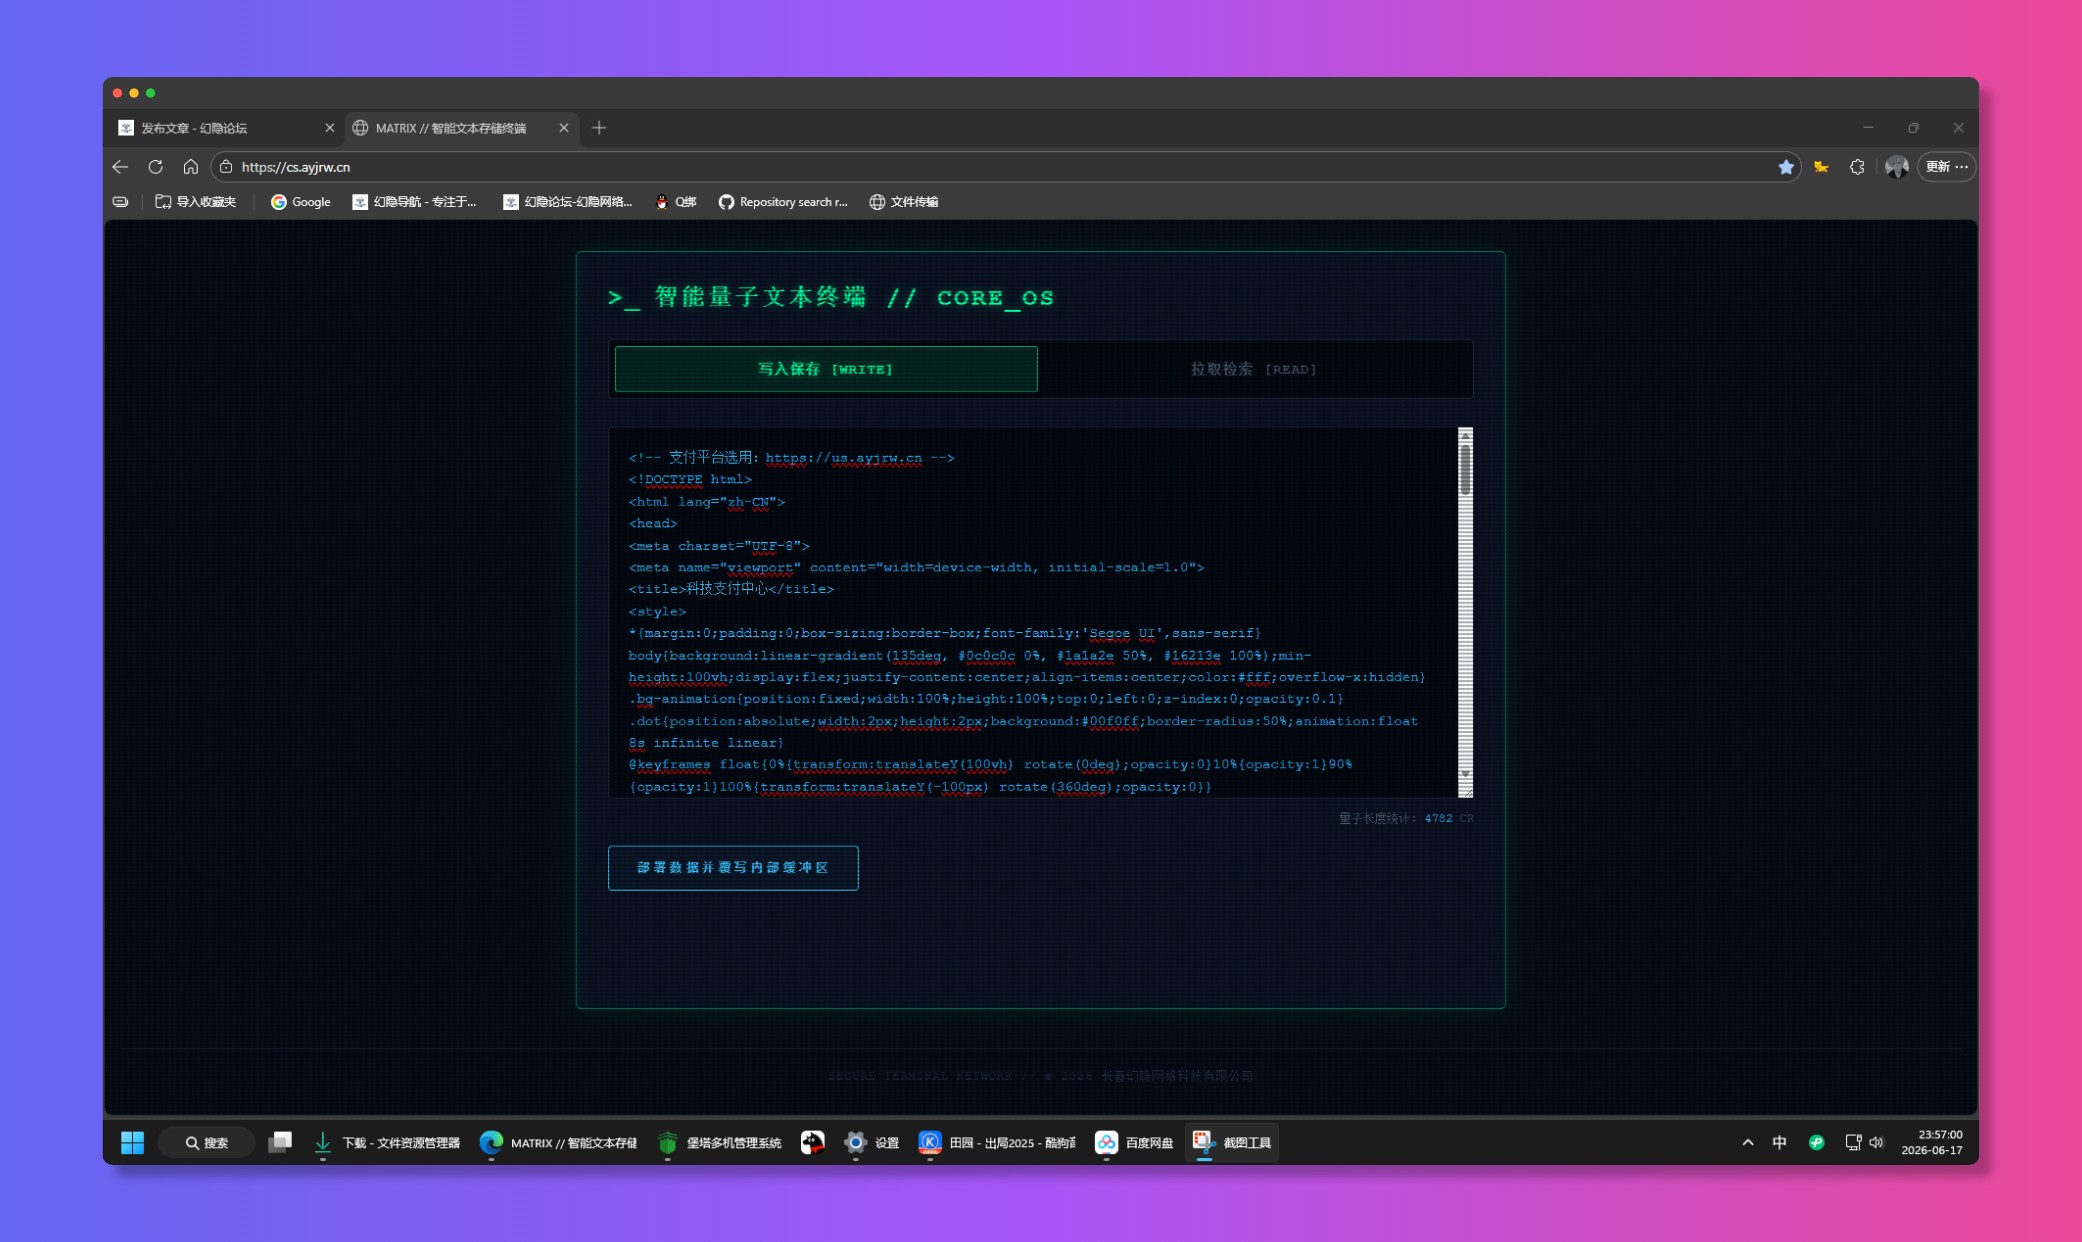Open the 导入收藏夹 bookmark folder
Image resolution: width=2082 pixels, height=1242 pixels.
196,202
